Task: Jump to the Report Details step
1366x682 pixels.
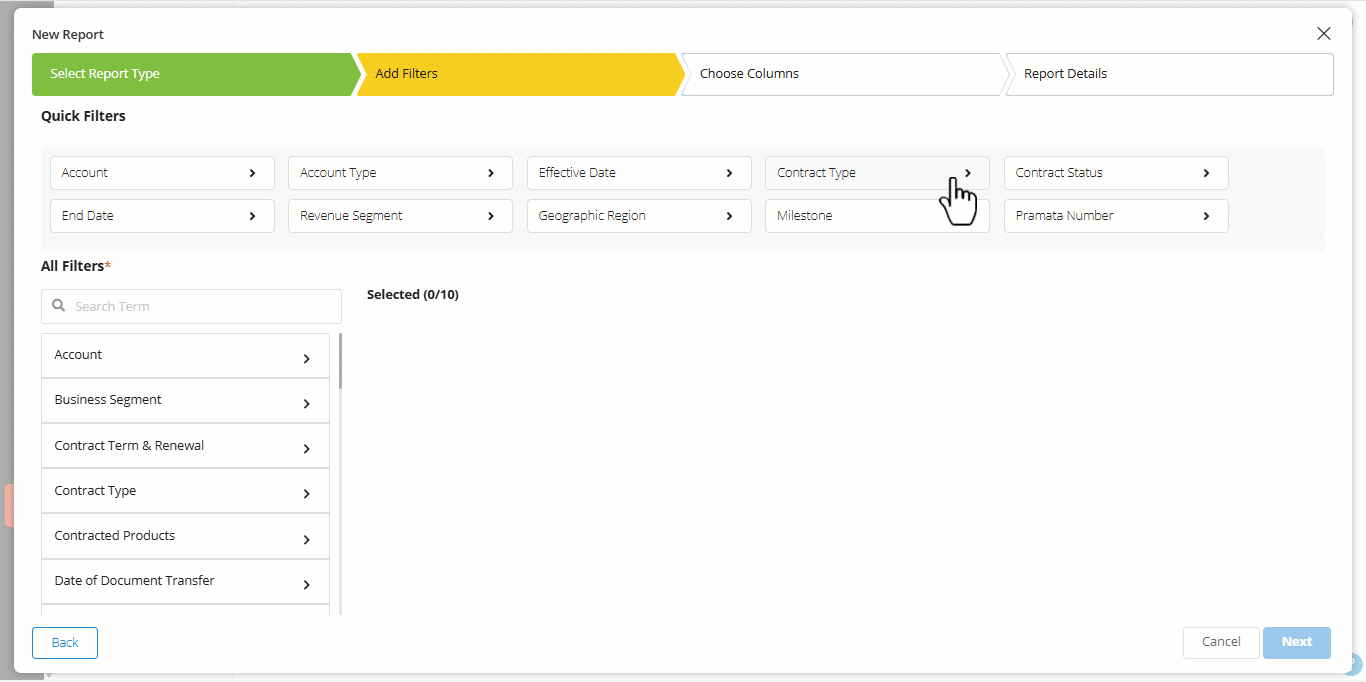Action: (1169, 74)
